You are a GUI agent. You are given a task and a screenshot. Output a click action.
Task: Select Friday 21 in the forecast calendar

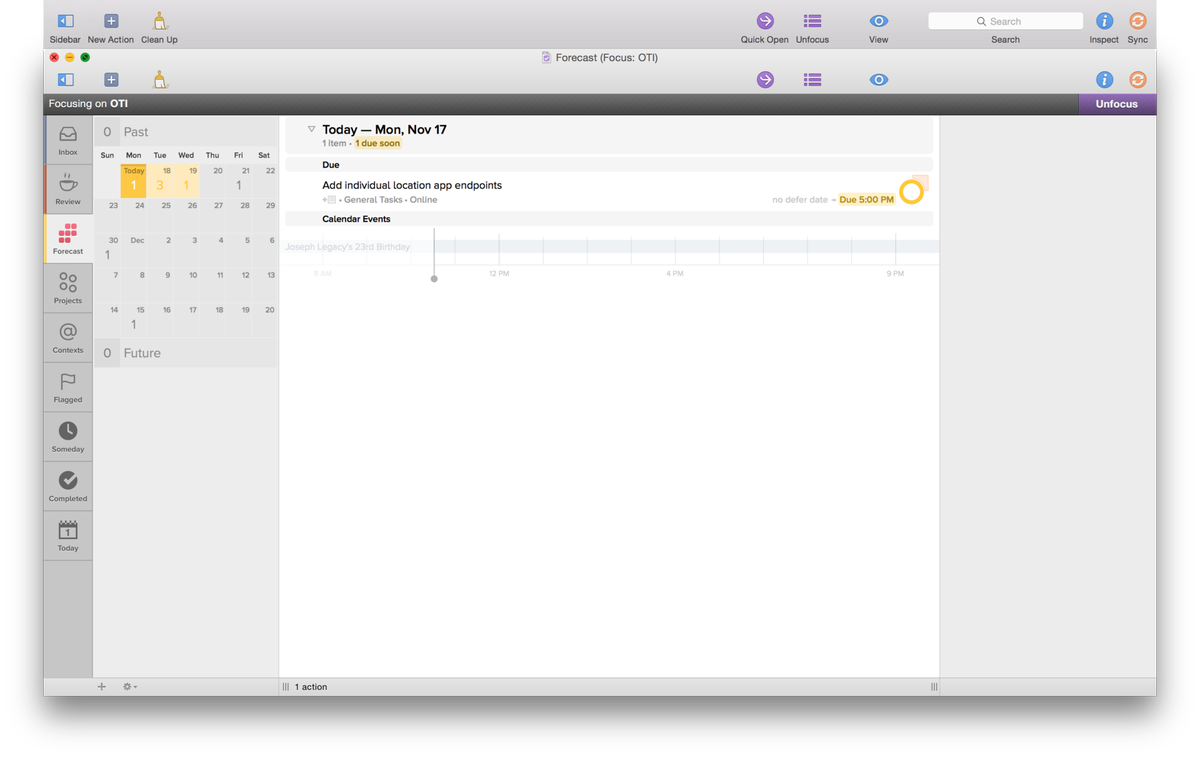click(x=238, y=180)
